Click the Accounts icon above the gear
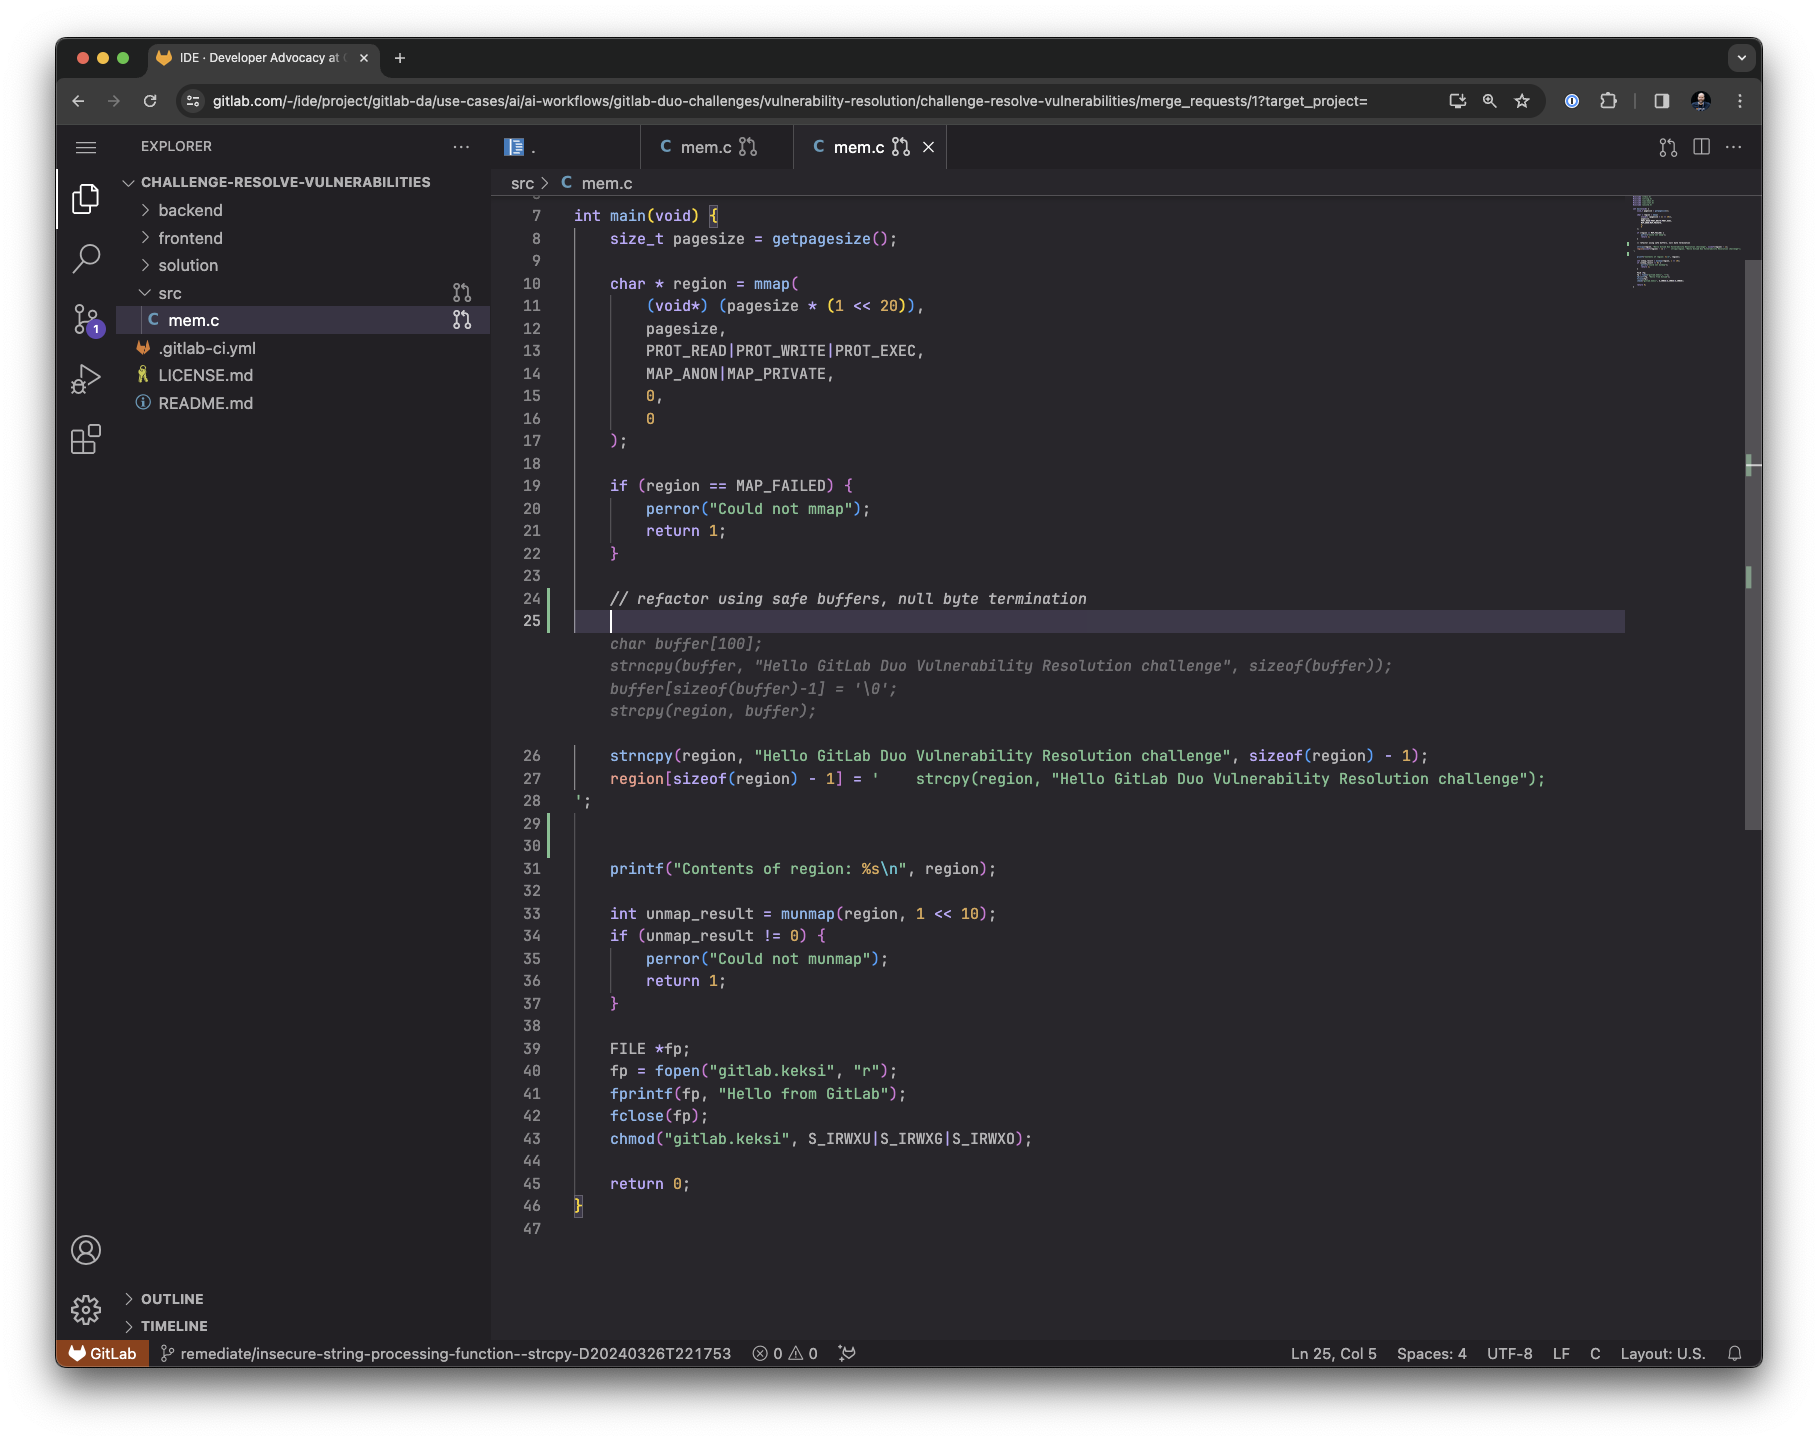 [86, 1250]
